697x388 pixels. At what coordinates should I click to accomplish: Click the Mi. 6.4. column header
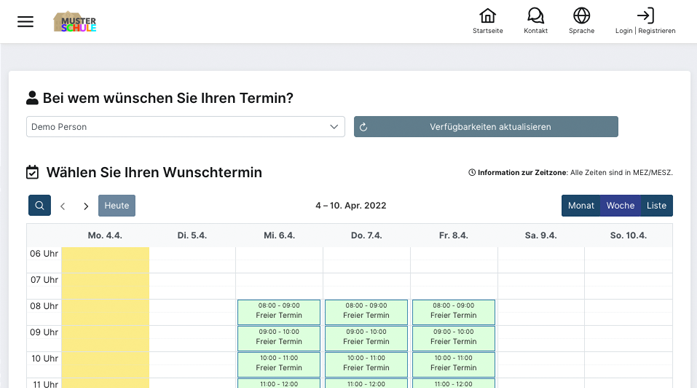coord(279,236)
